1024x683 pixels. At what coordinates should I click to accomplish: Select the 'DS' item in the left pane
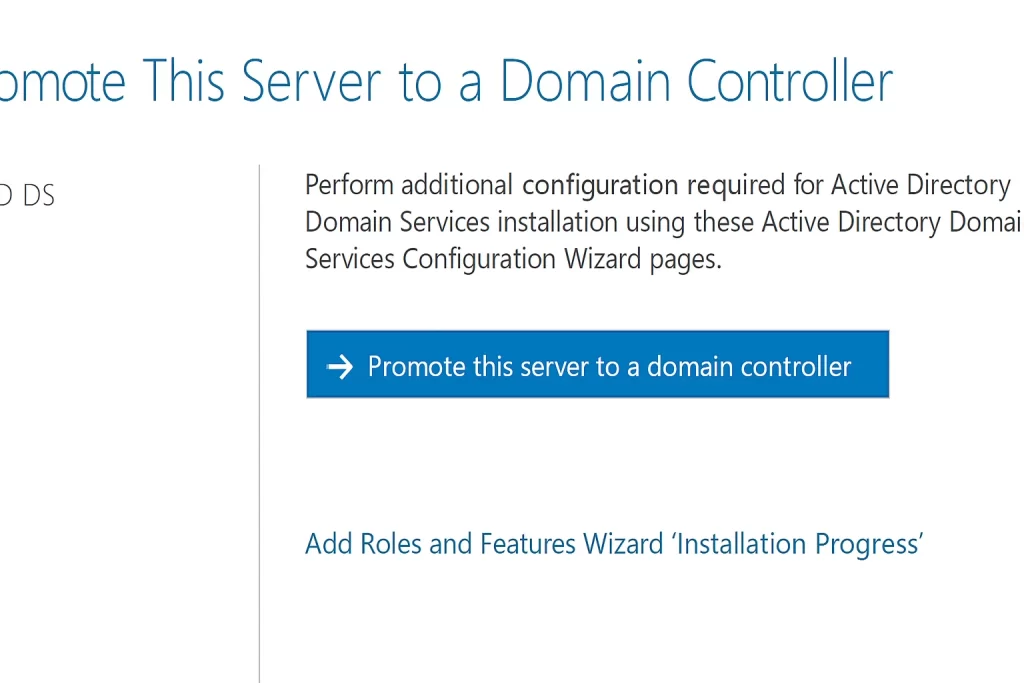(x=27, y=195)
